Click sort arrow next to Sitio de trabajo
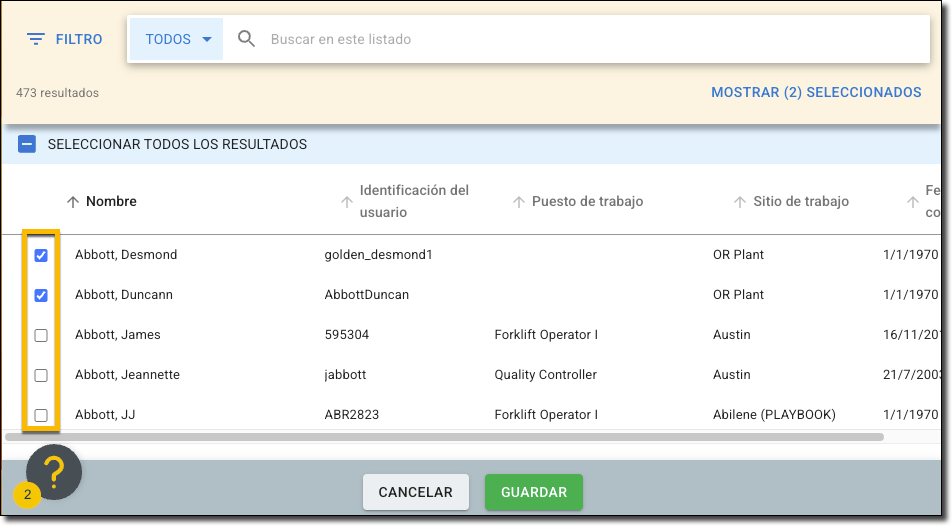952x526 pixels. 740,202
